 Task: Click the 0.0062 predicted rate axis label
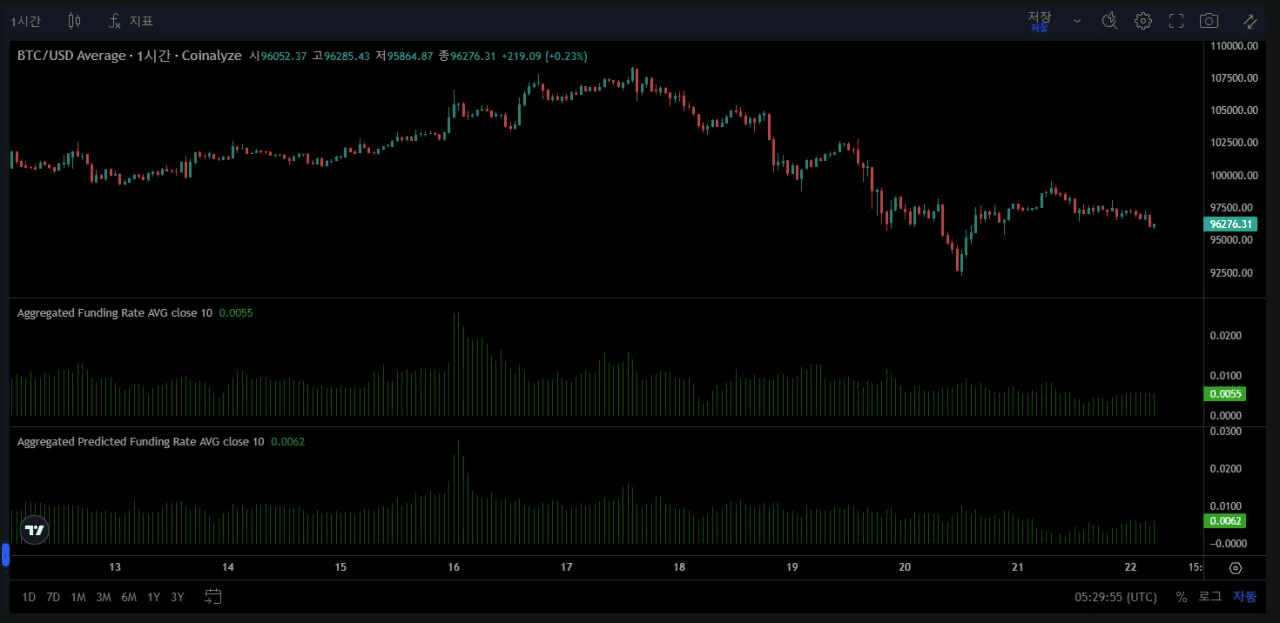[x=1225, y=521]
